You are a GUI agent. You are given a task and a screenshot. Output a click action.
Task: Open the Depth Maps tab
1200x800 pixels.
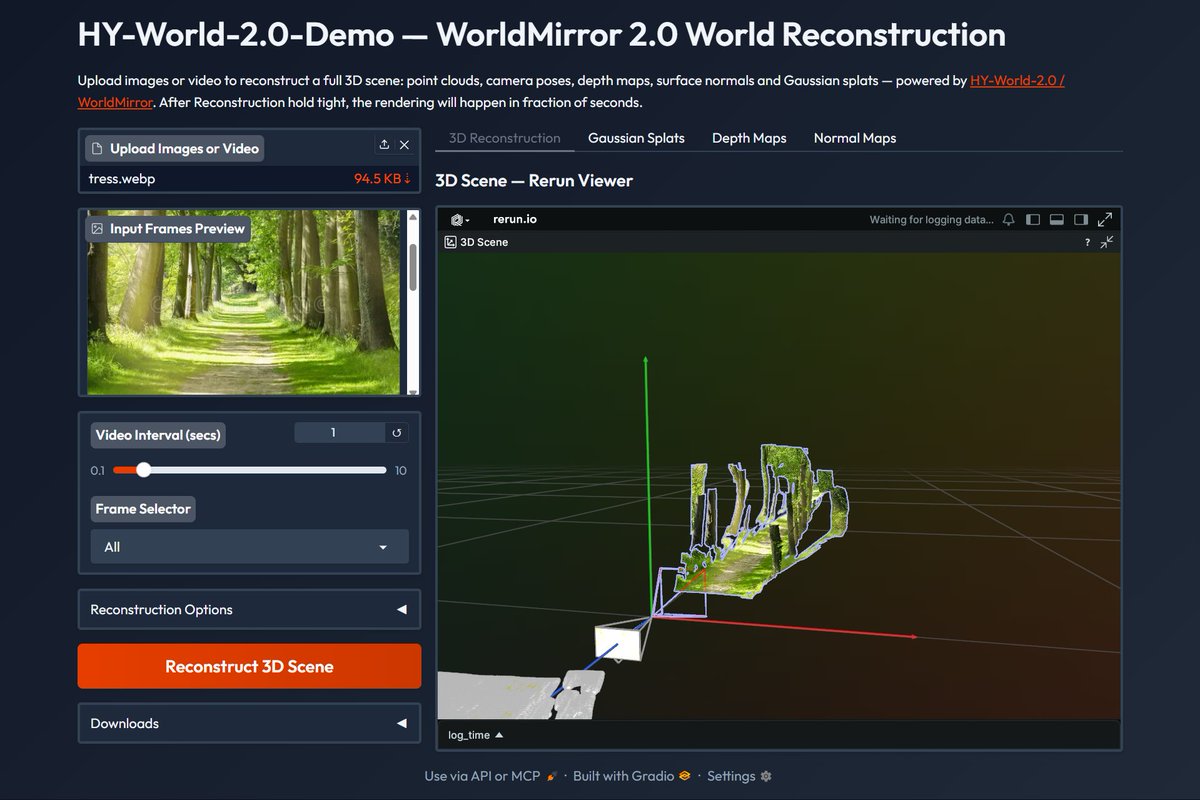(x=749, y=138)
